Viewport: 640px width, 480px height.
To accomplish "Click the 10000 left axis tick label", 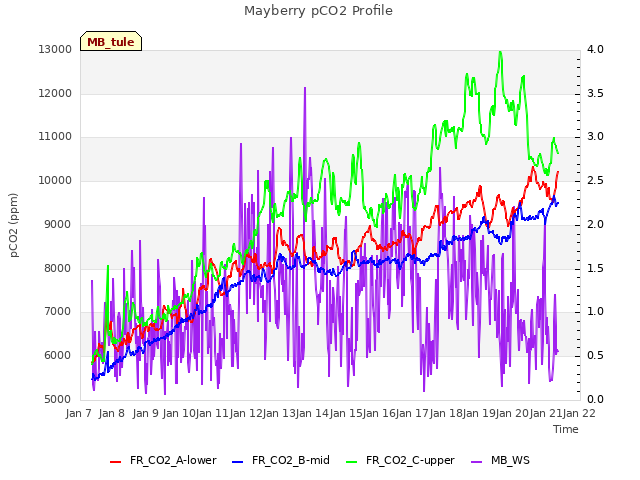I will click(55, 180).
